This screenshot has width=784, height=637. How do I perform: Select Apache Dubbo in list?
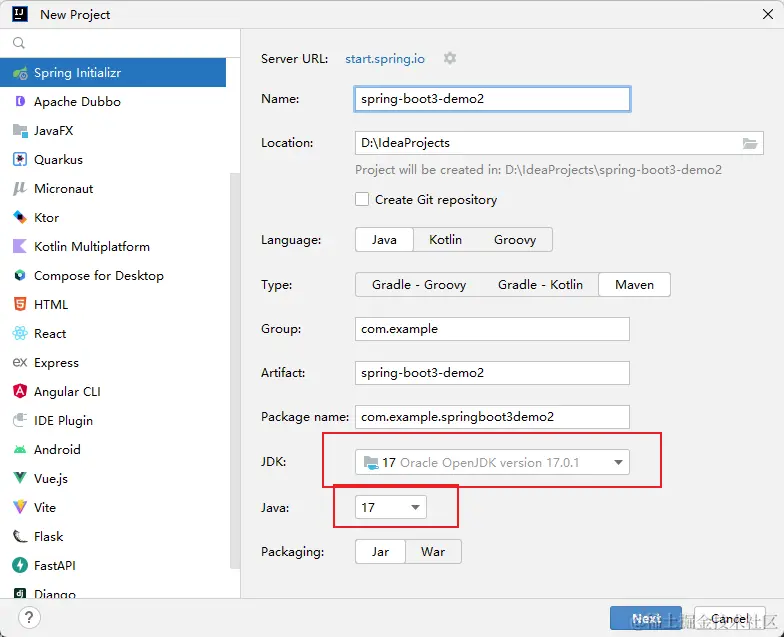pos(113,102)
